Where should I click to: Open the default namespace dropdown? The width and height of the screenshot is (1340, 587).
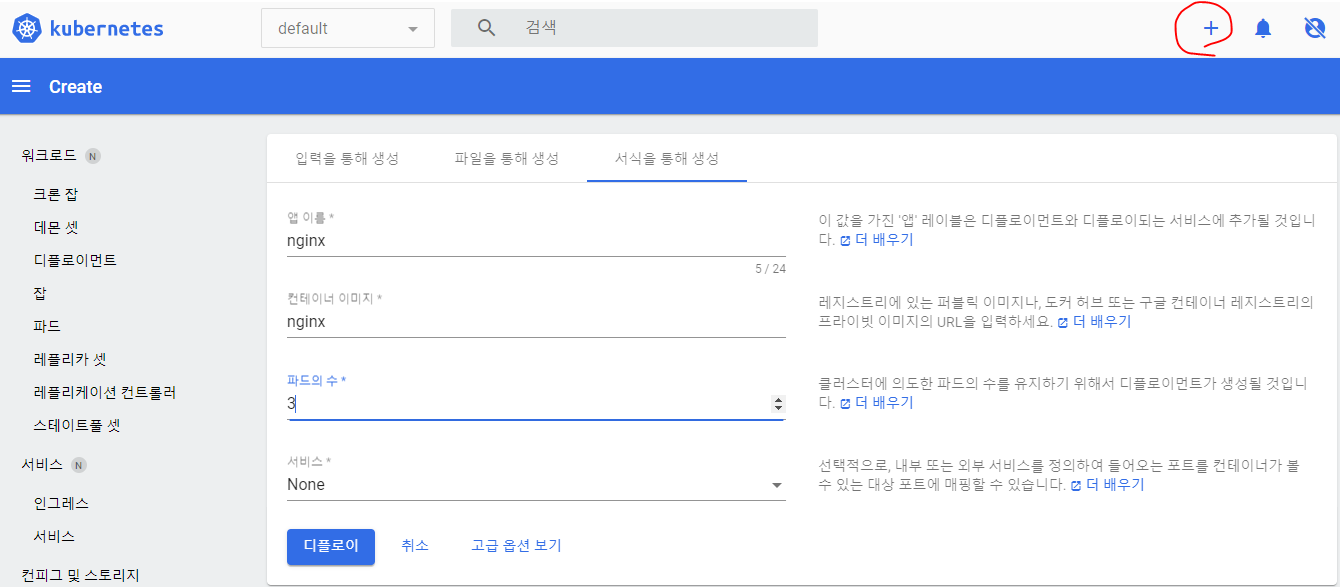pyautogui.click(x=348, y=28)
